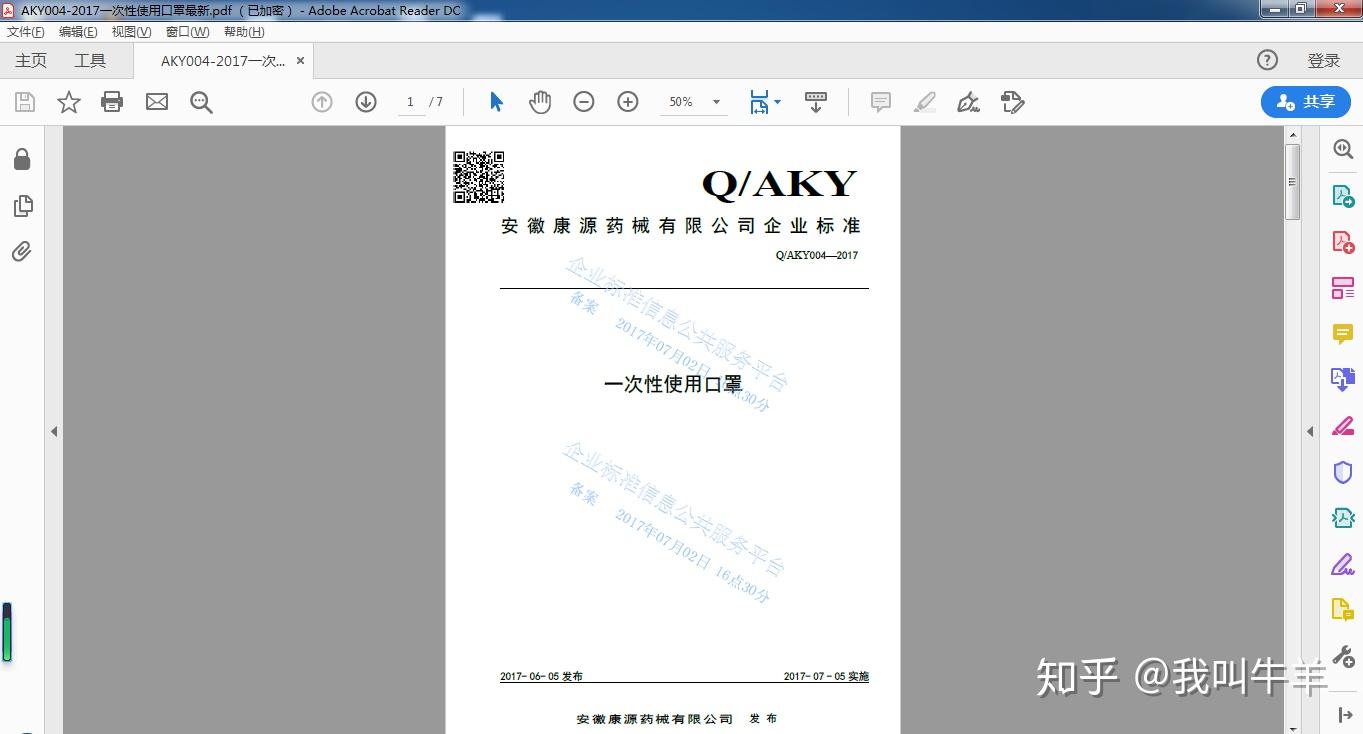Collapse the right tools pane arrow

(x=1310, y=431)
